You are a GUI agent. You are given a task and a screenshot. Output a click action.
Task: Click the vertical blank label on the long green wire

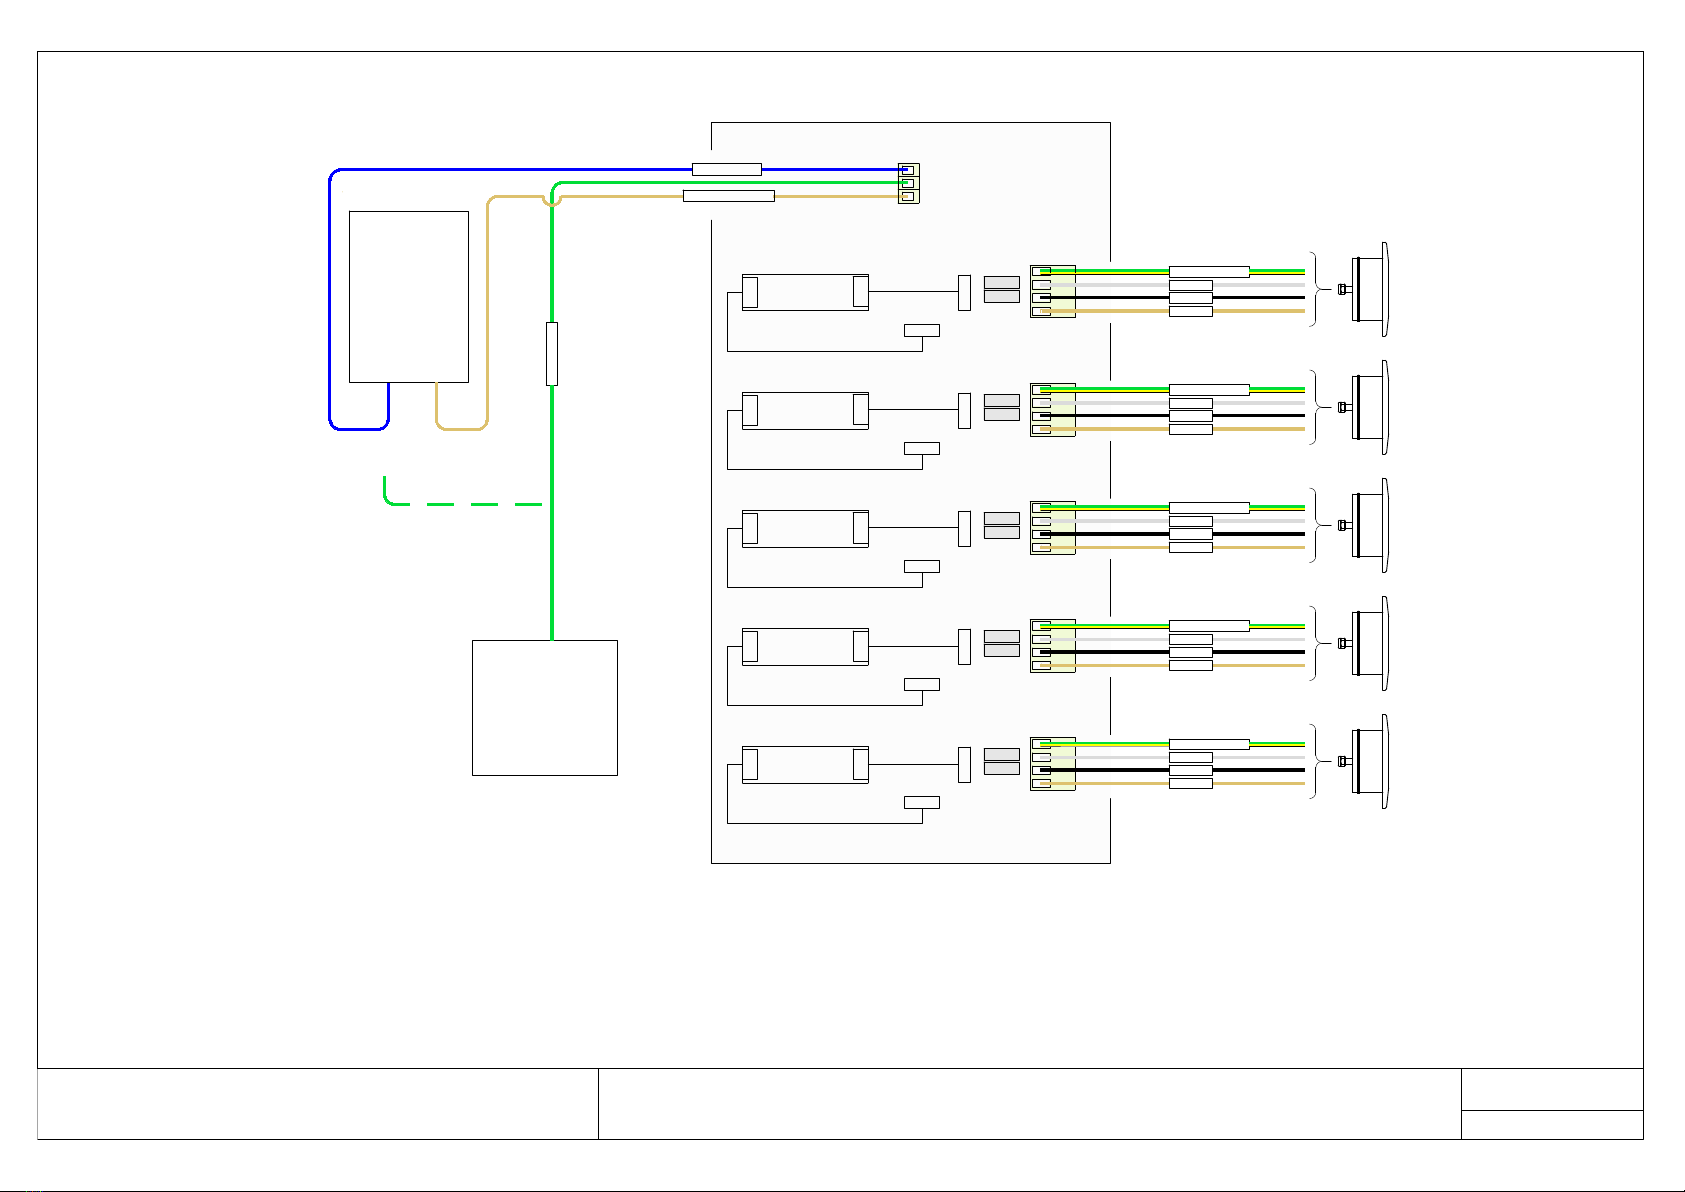click(552, 354)
